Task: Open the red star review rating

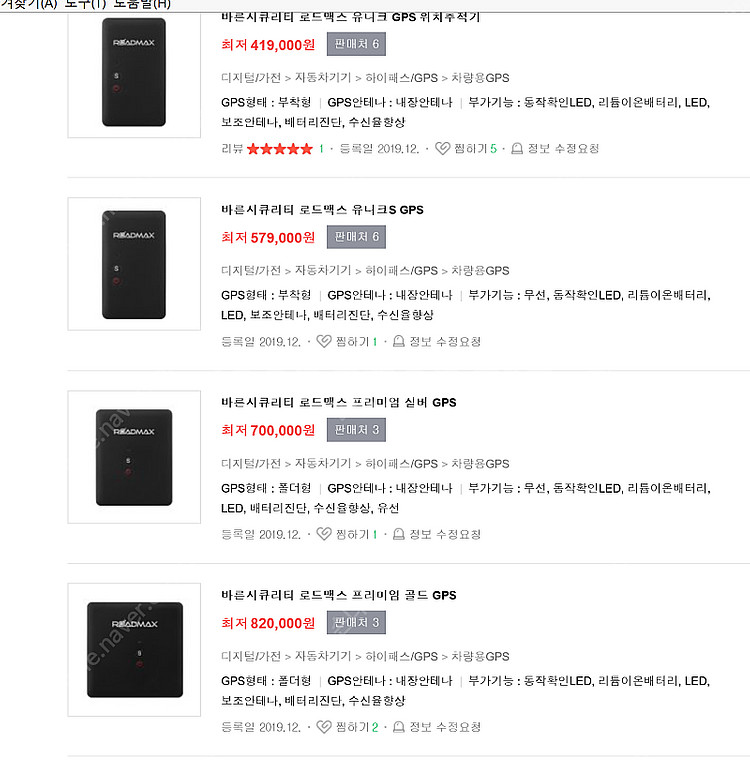Action: [280, 149]
